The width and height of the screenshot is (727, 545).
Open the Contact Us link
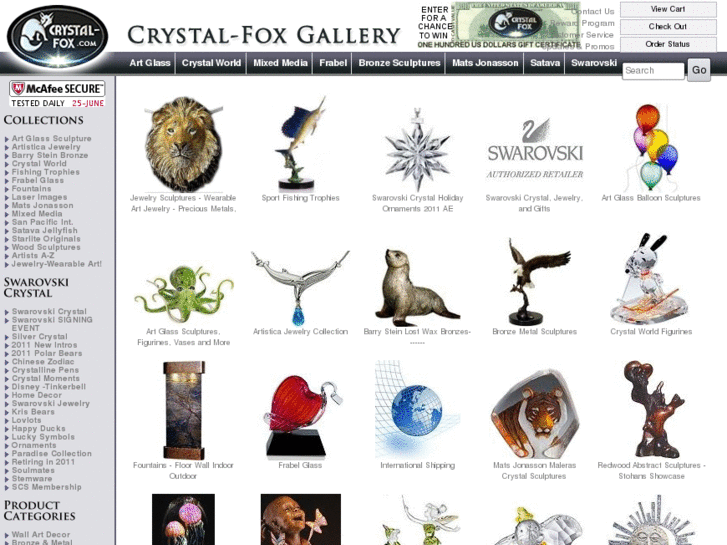click(x=593, y=12)
